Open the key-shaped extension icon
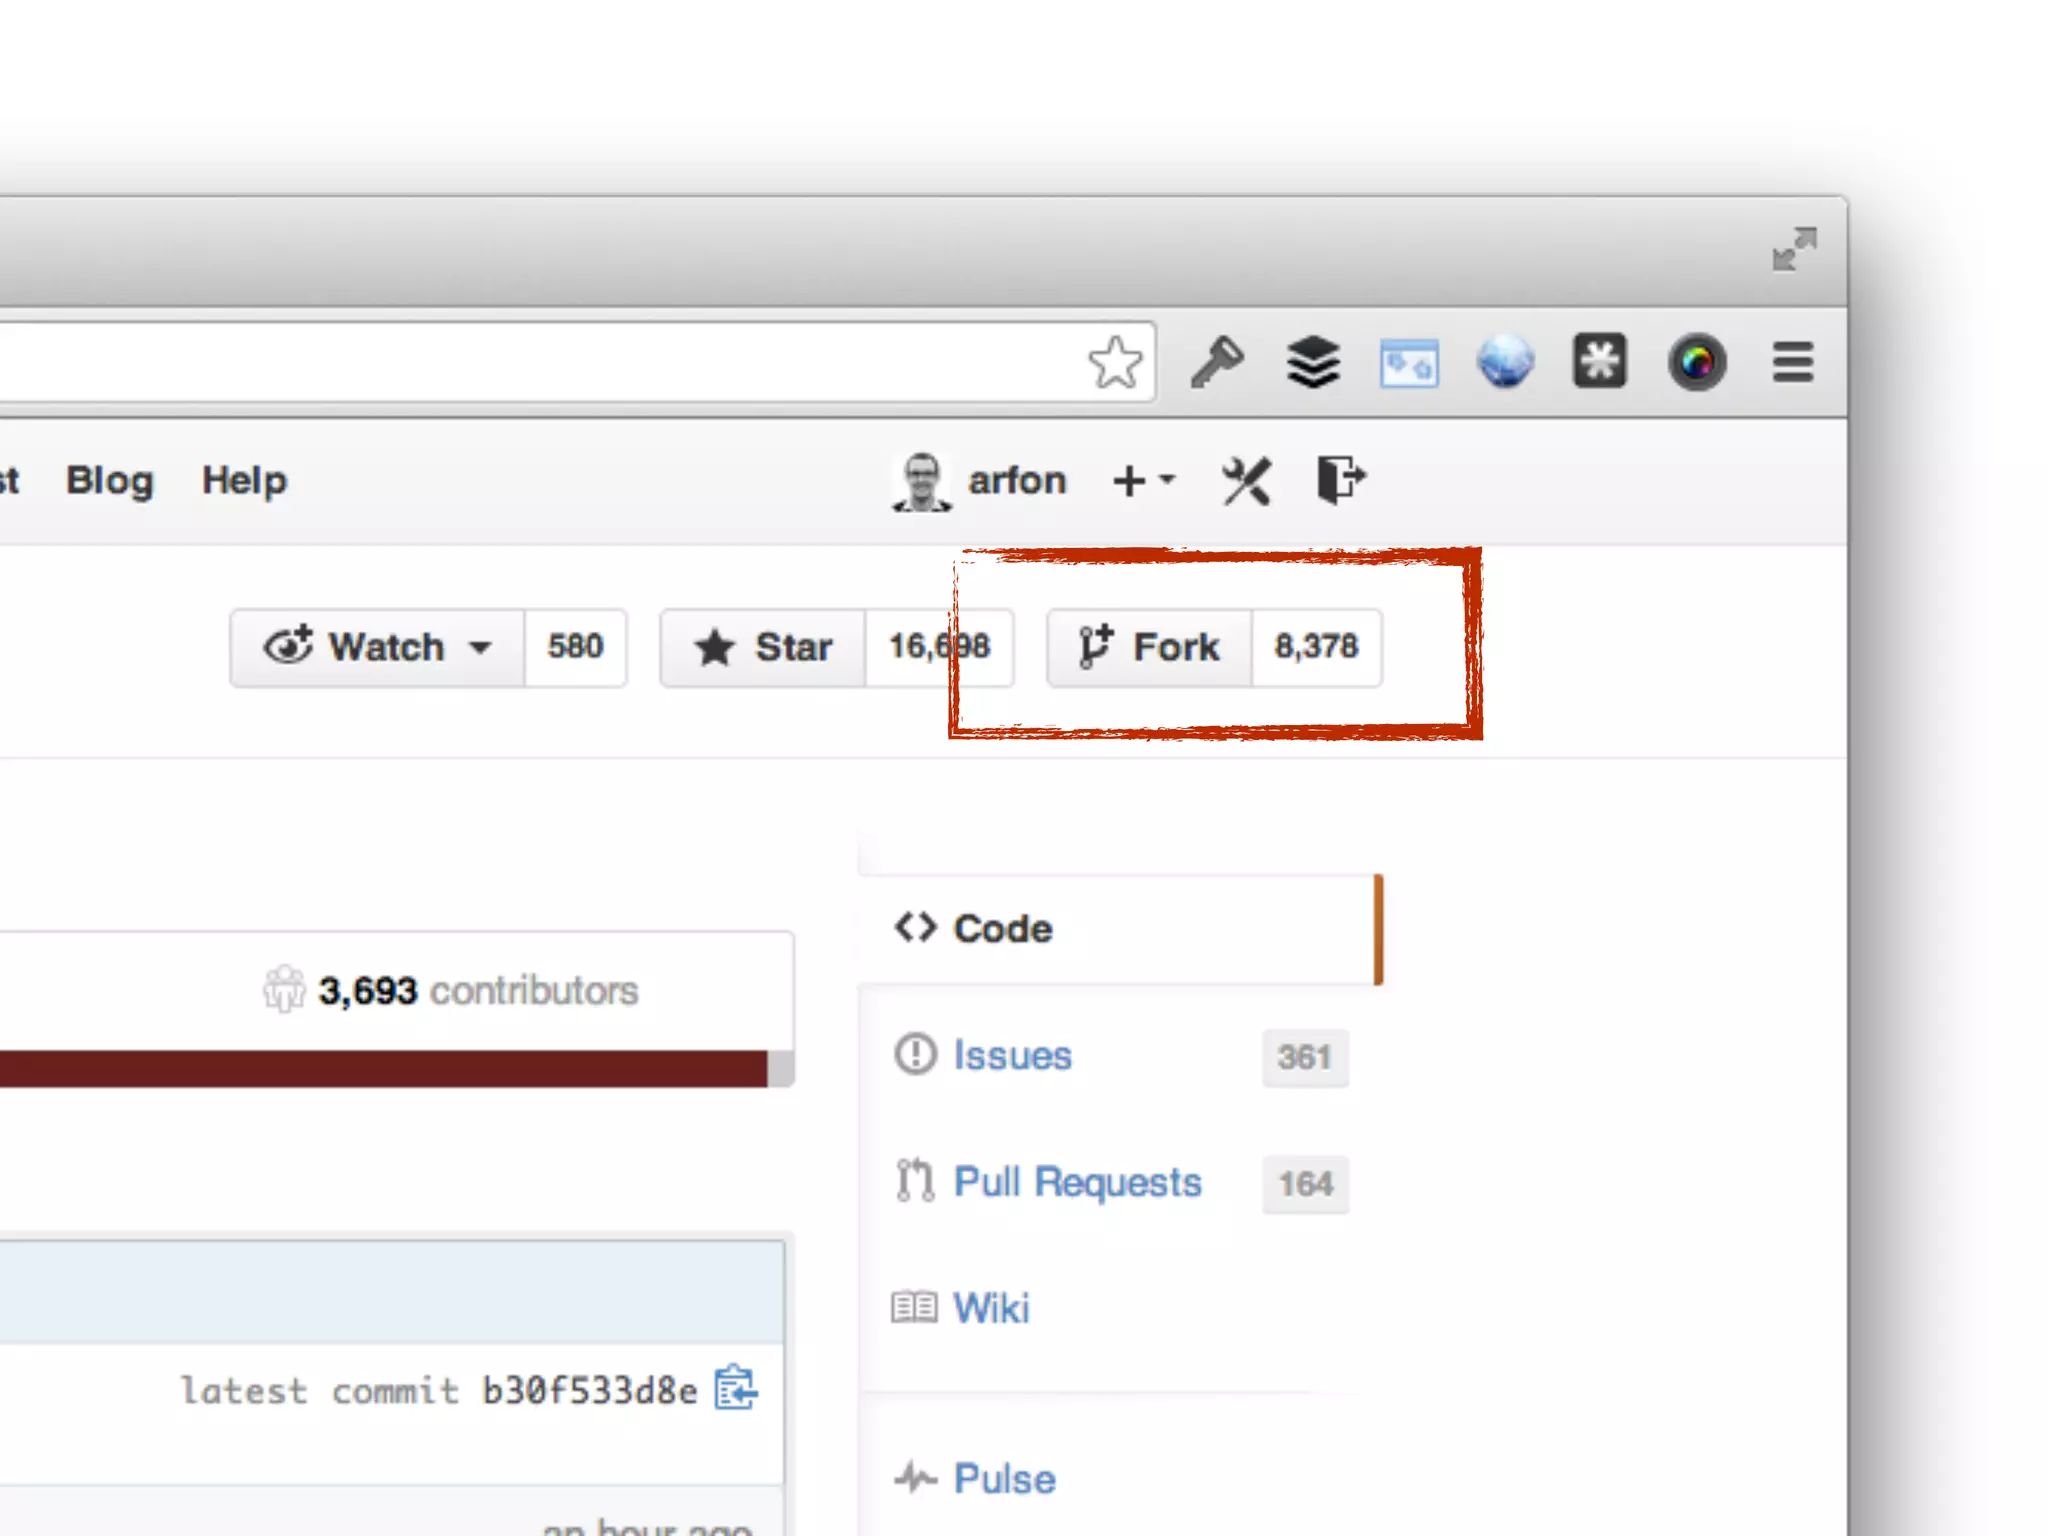The height and width of the screenshot is (1536, 2048). 1216,362
